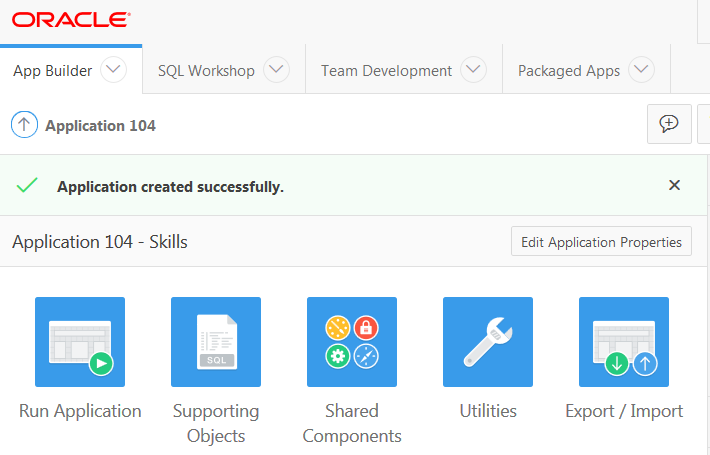Click the Shared Components label
The image size is (710, 455).
click(x=352, y=423)
